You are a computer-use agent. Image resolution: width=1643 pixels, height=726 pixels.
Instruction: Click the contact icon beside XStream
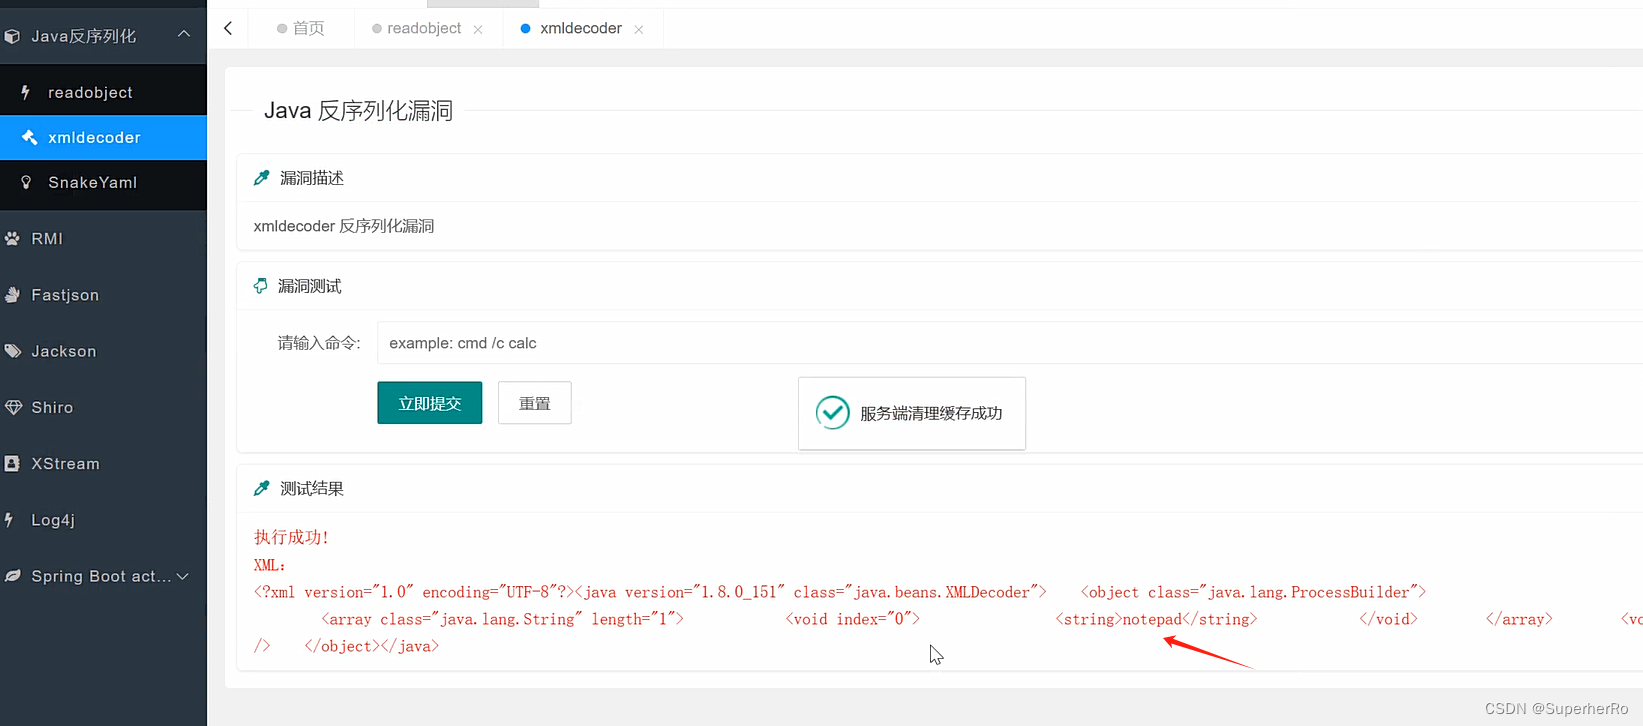(12, 463)
